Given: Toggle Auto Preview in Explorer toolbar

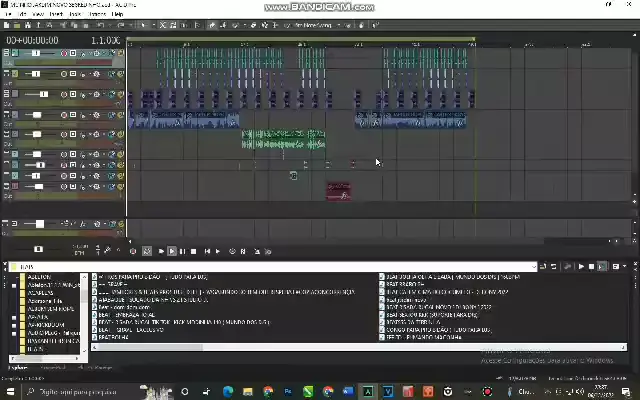Looking at the screenshot, I should [x=602, y=267].
